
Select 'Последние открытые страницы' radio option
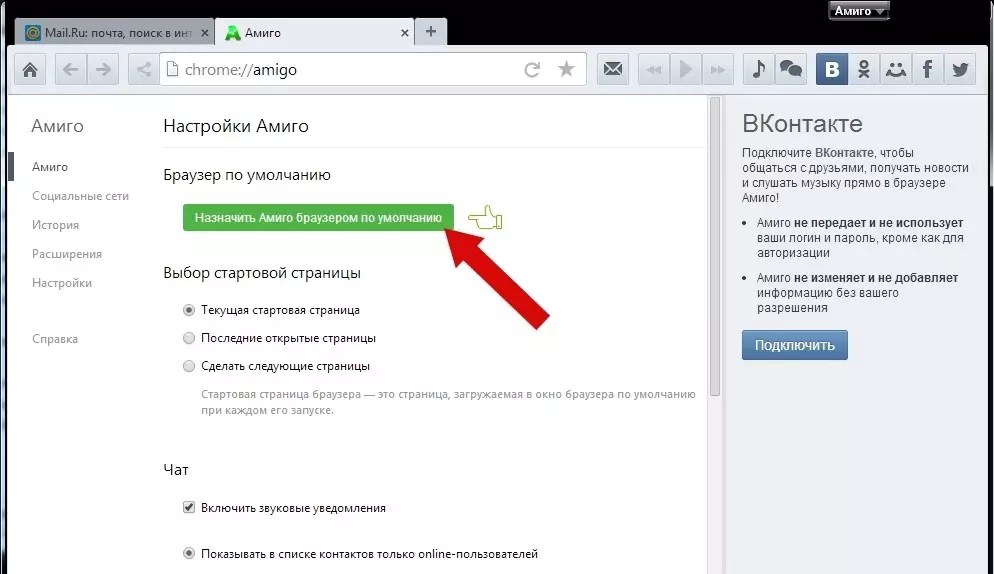pyautogui.click(x=189, y=338)
